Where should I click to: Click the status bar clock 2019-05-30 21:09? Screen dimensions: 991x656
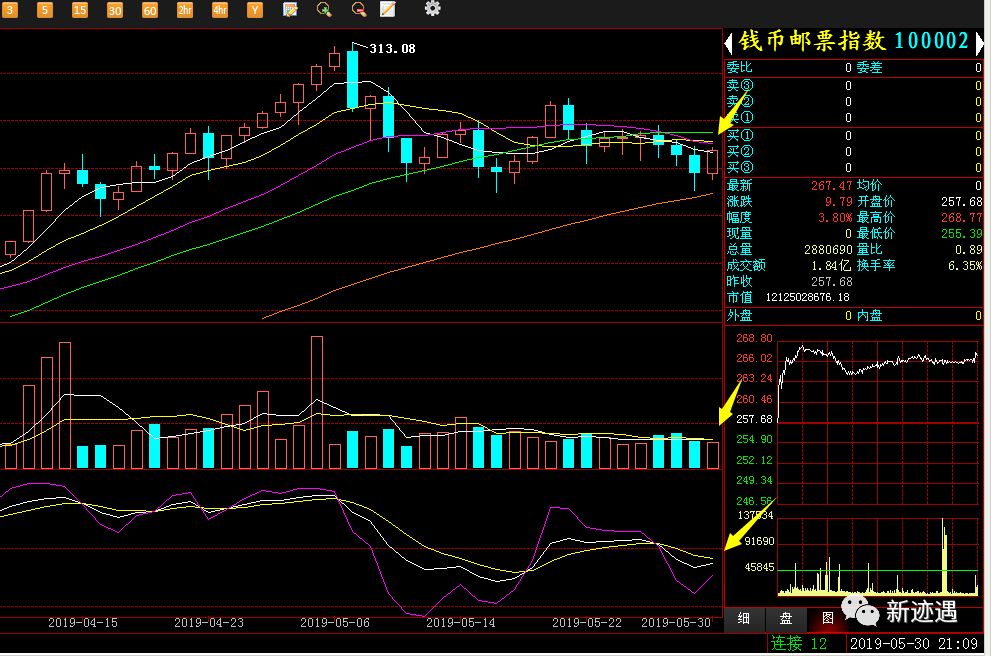tap(913, 643)
